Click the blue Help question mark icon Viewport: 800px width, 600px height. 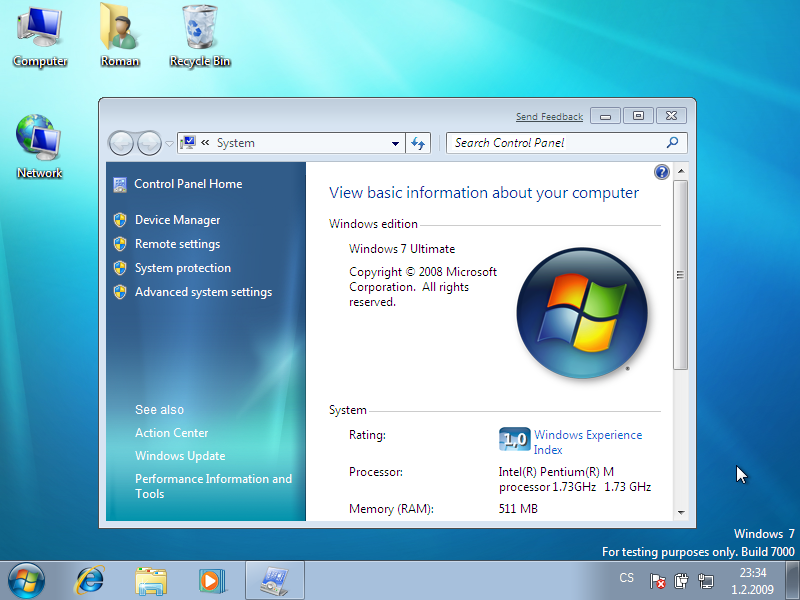(662, 172)
